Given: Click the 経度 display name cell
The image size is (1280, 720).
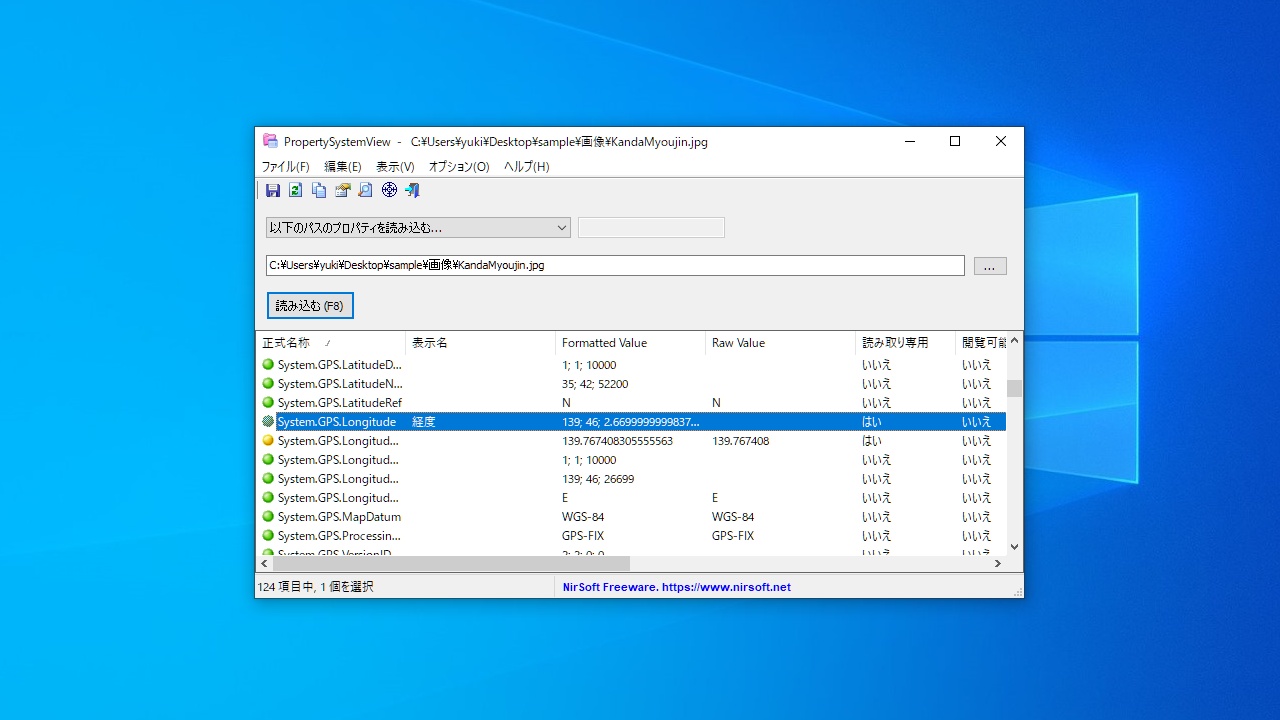Looking at the screenshot, I should [424, 421].
